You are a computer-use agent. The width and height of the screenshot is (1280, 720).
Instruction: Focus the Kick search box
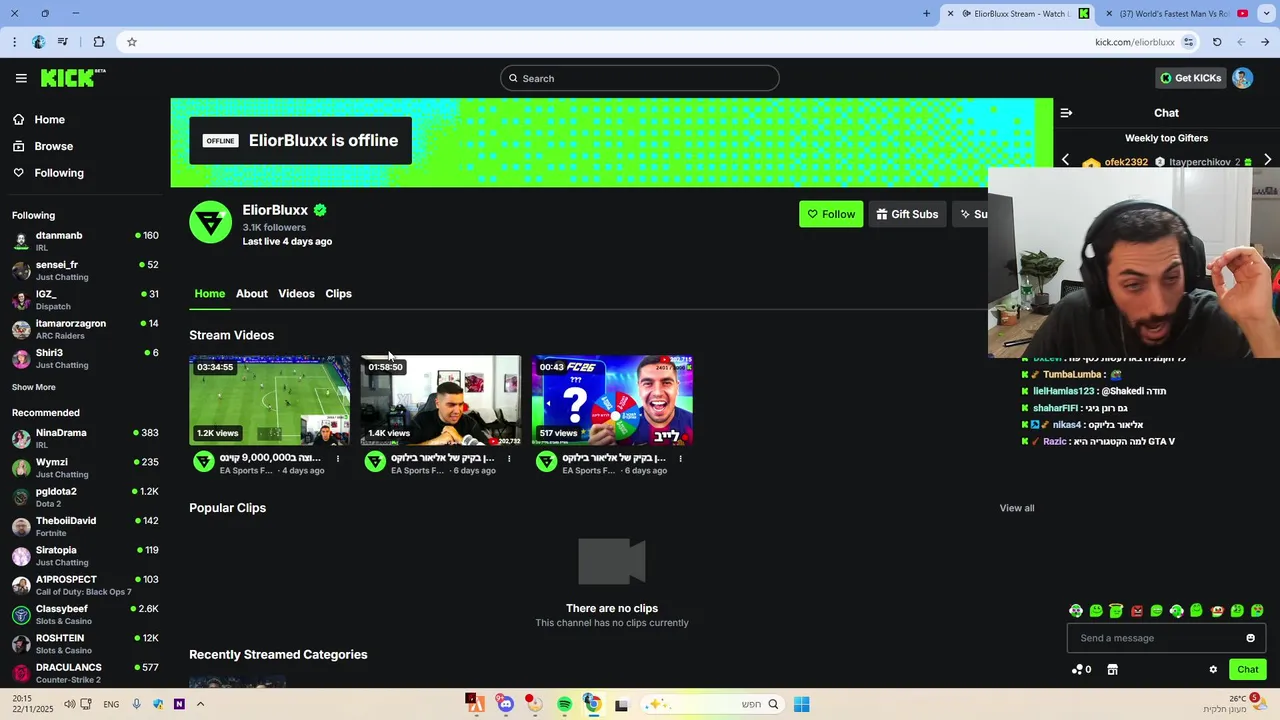(x=640, y=78)
